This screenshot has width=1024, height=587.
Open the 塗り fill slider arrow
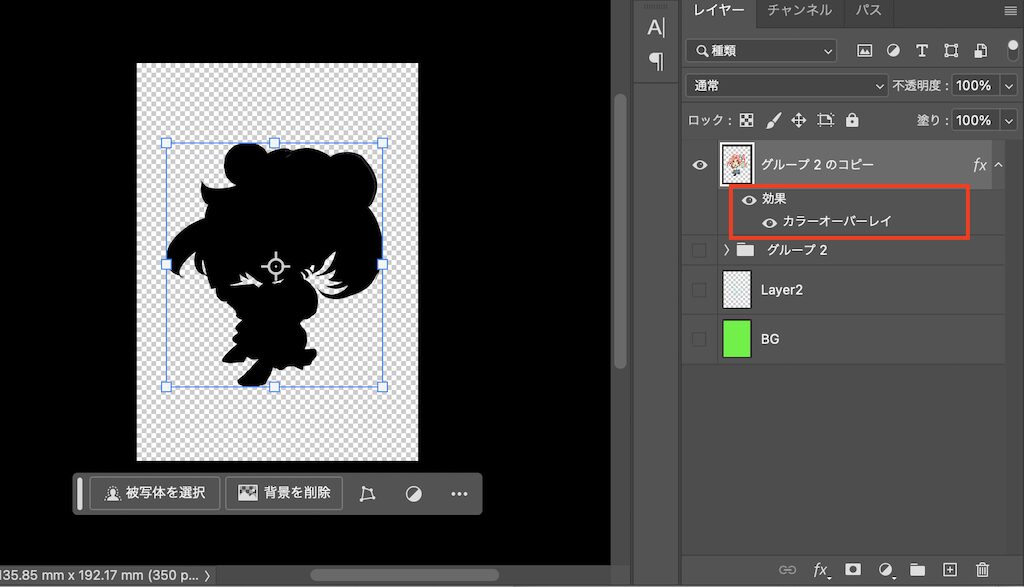(1009, 121)
